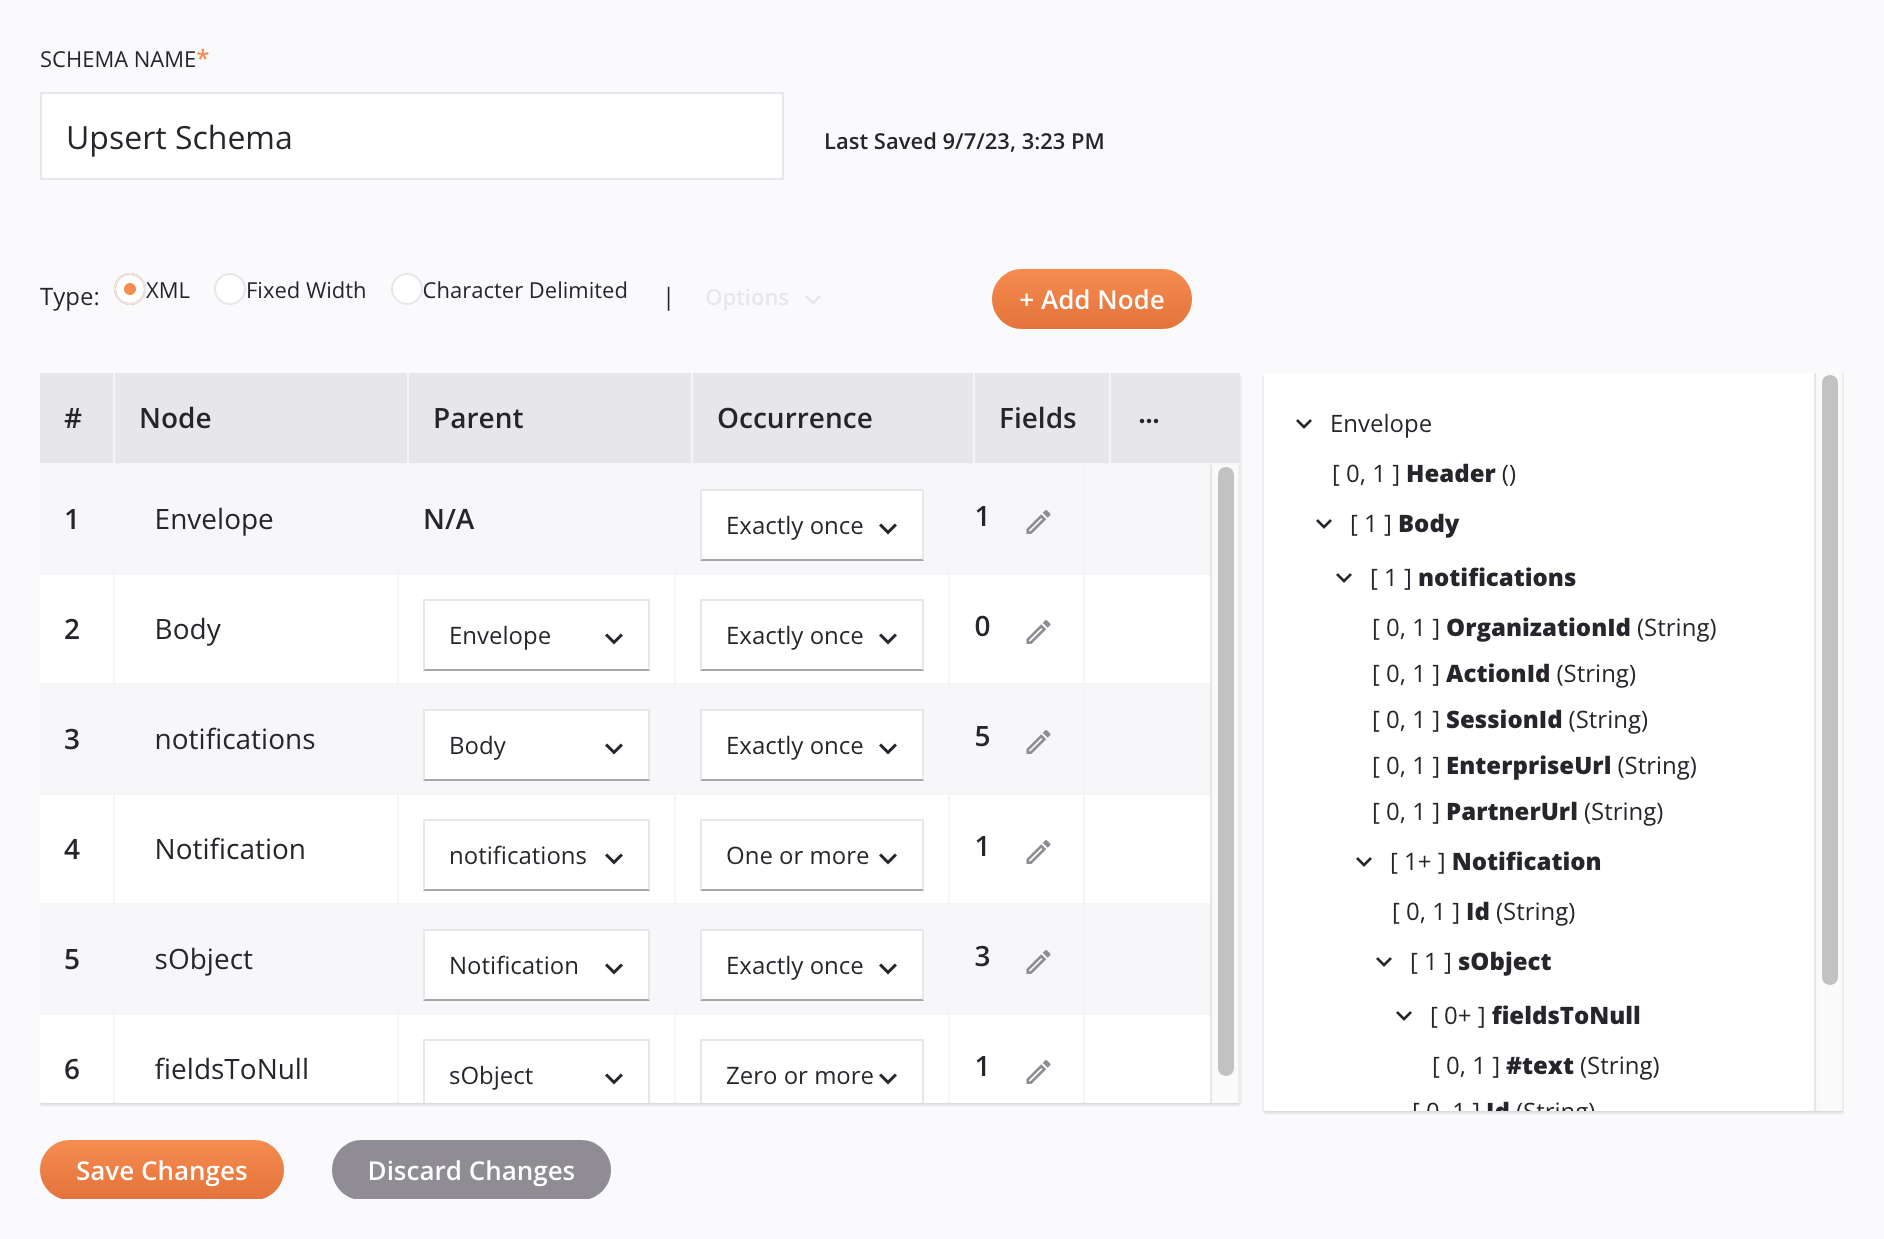
Task: Click the pencil icon in Body row
Action: (1038, 632)
